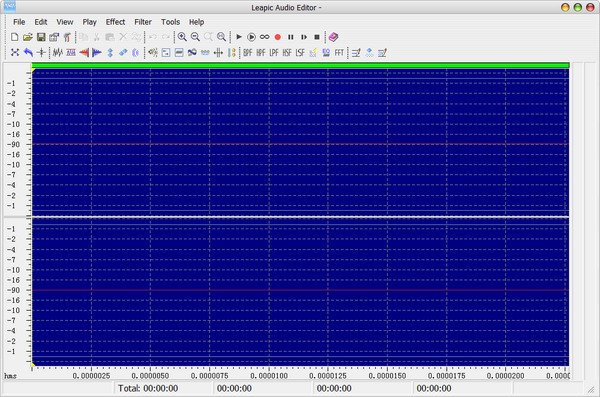The width and height of the screenshot is (600, 397).
Task: Click the horizontal compress arrows icon
Action: [x=218, y=52]
